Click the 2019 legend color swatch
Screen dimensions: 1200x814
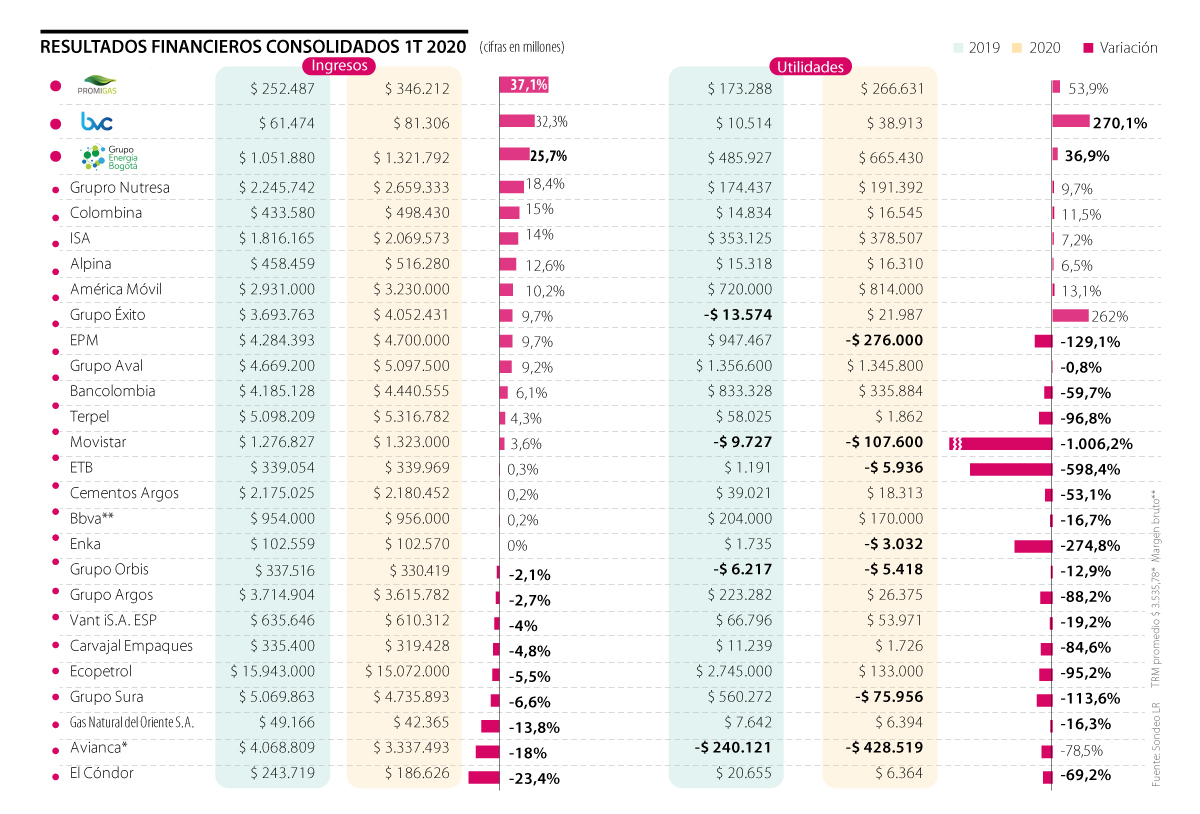[x=960, y=47]
